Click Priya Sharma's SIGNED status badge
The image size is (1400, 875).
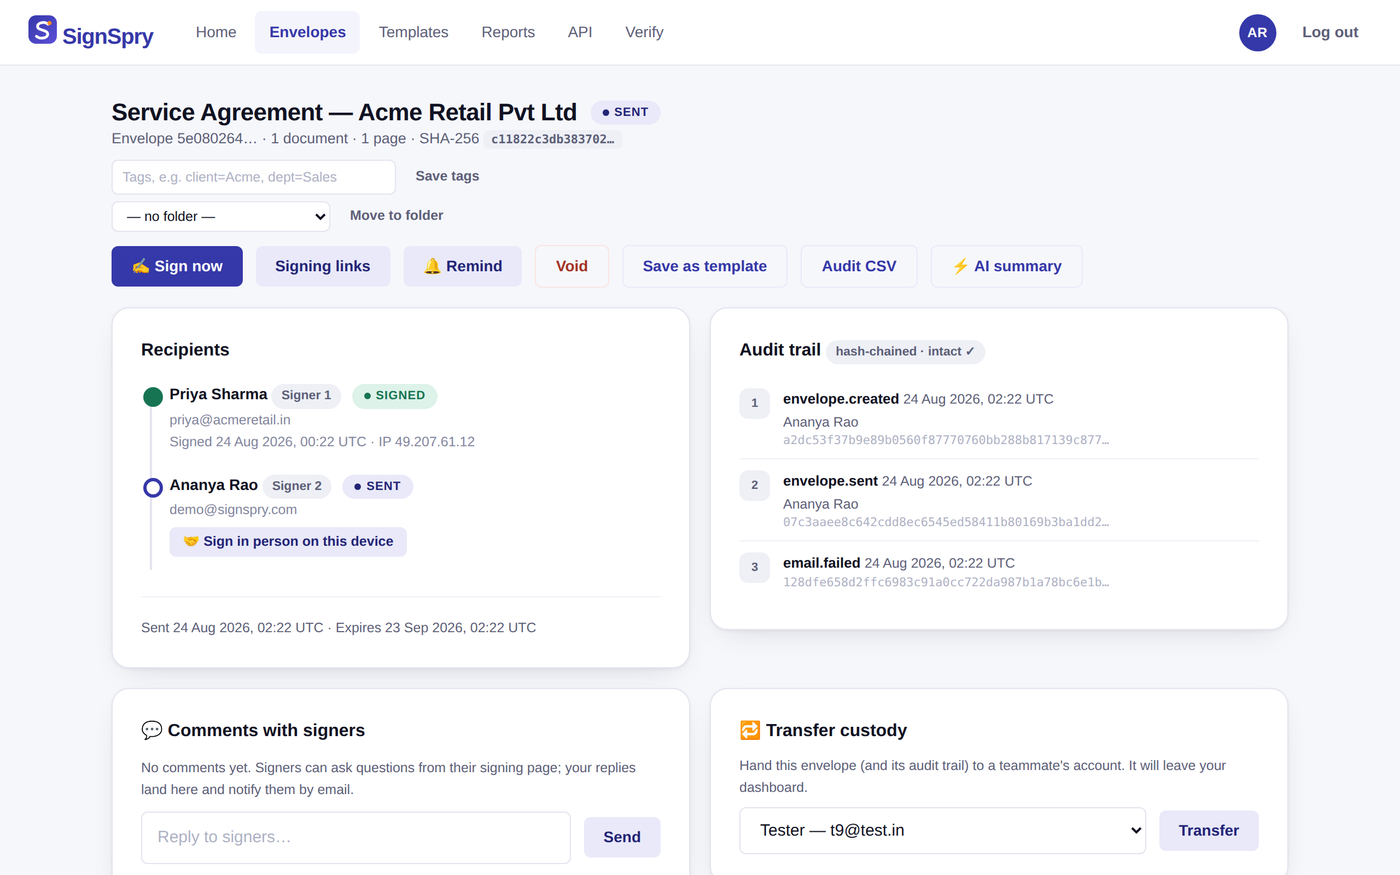click(x=394, y=395)
